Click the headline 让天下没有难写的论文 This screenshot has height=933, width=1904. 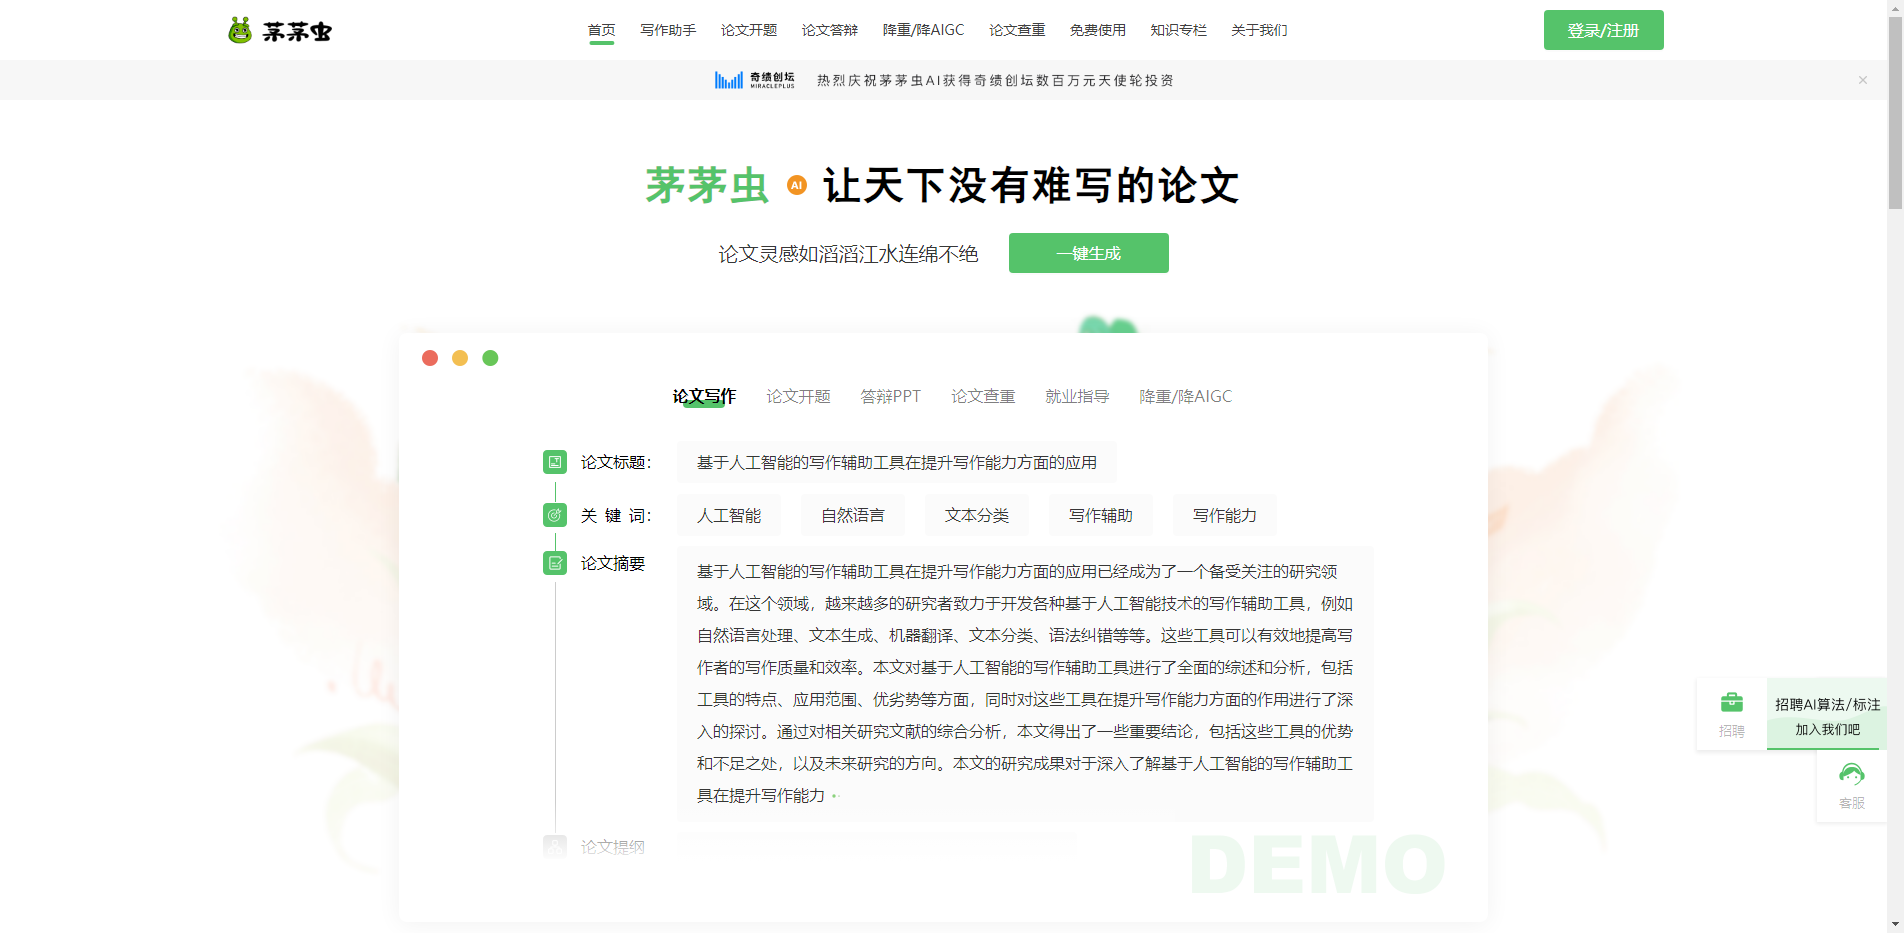coord(1031,185)
